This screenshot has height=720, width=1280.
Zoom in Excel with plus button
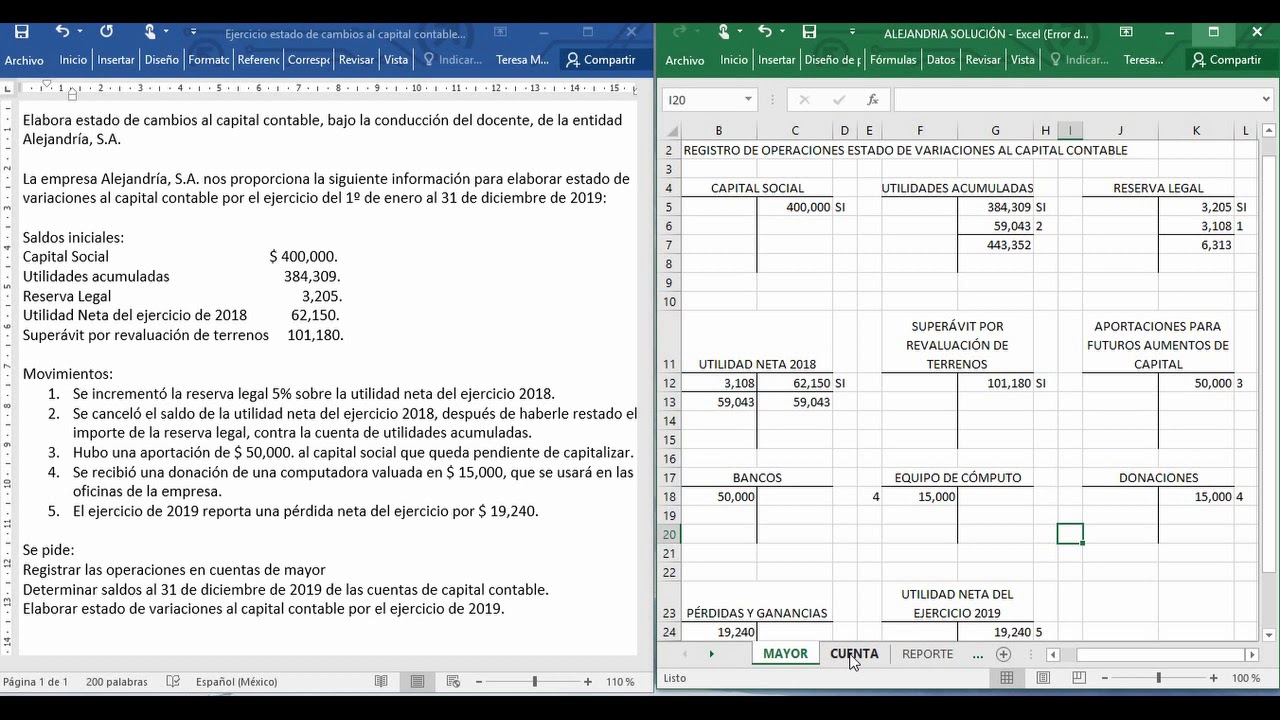pyautogui.click(x=1214, y=678)
